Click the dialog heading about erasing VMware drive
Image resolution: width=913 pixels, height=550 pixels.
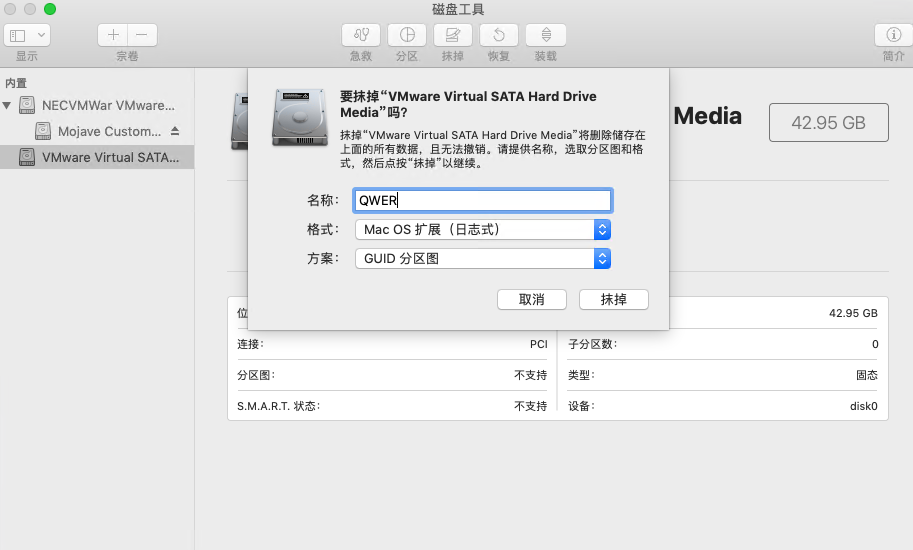coord(469,104)
